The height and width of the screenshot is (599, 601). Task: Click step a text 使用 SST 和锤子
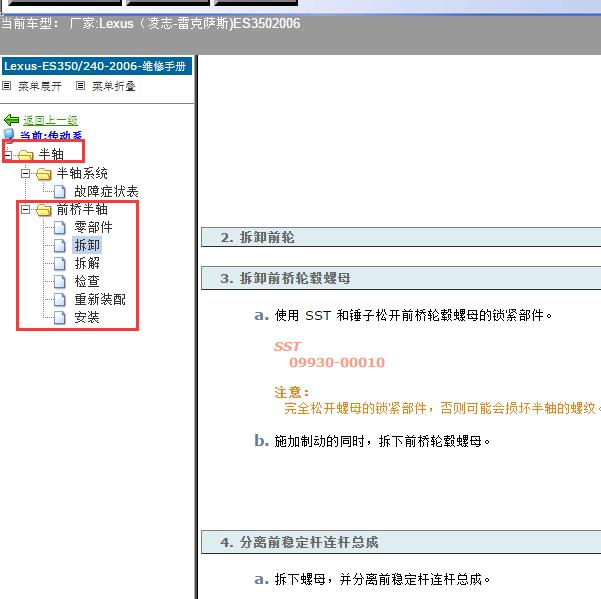click(413, 315)
